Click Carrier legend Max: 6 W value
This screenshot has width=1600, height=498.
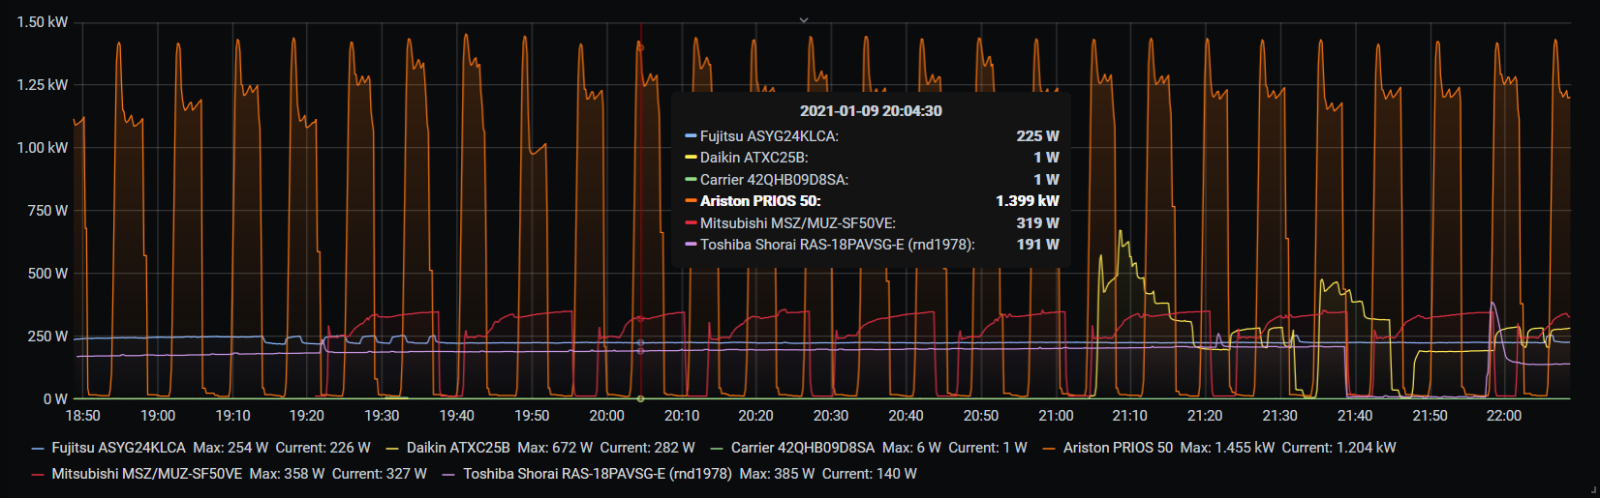coord(912,448)
